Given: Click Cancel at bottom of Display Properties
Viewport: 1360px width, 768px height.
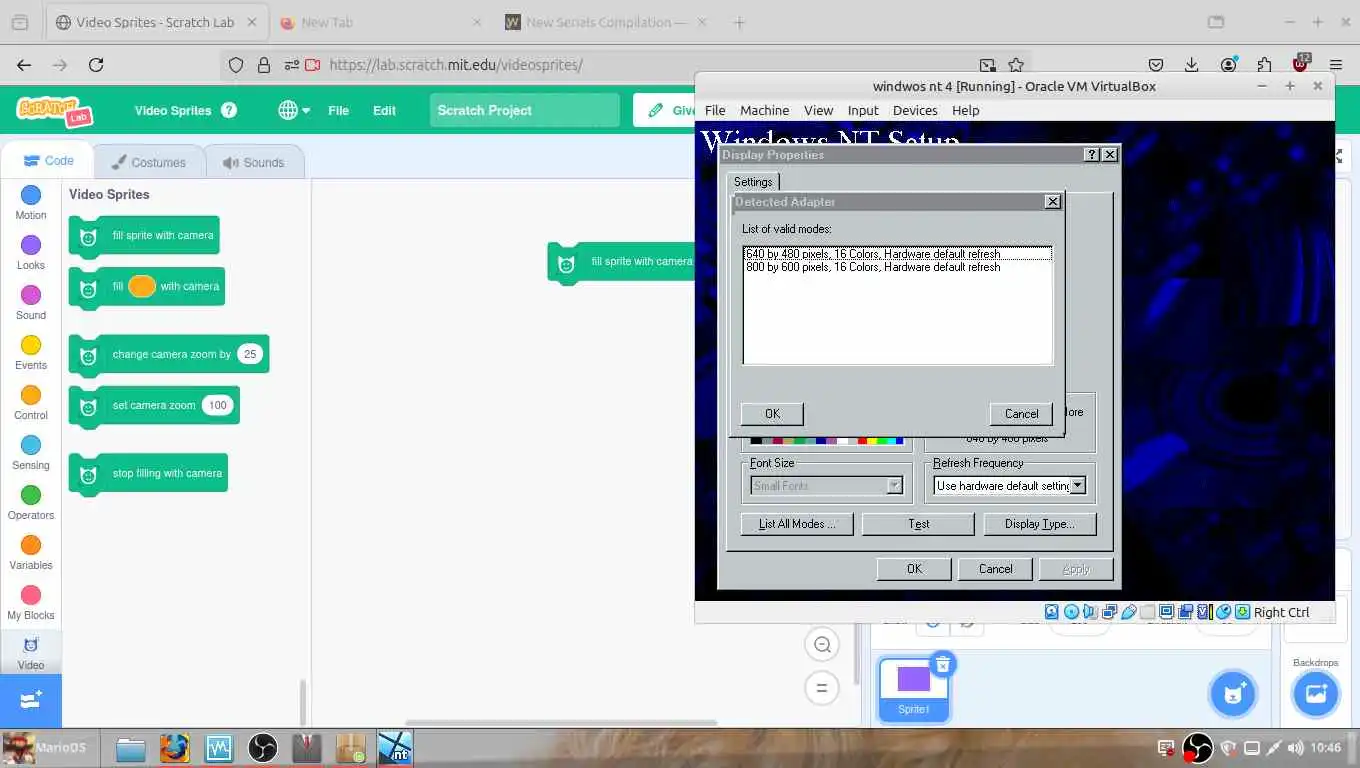Looking at the screenshot, I should [x=995, y=569].
